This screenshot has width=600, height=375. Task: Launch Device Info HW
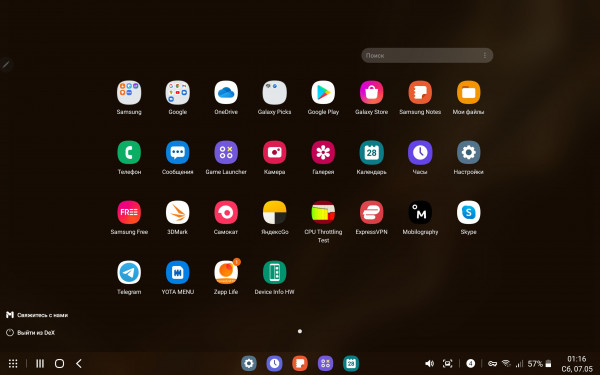(274, 272)
